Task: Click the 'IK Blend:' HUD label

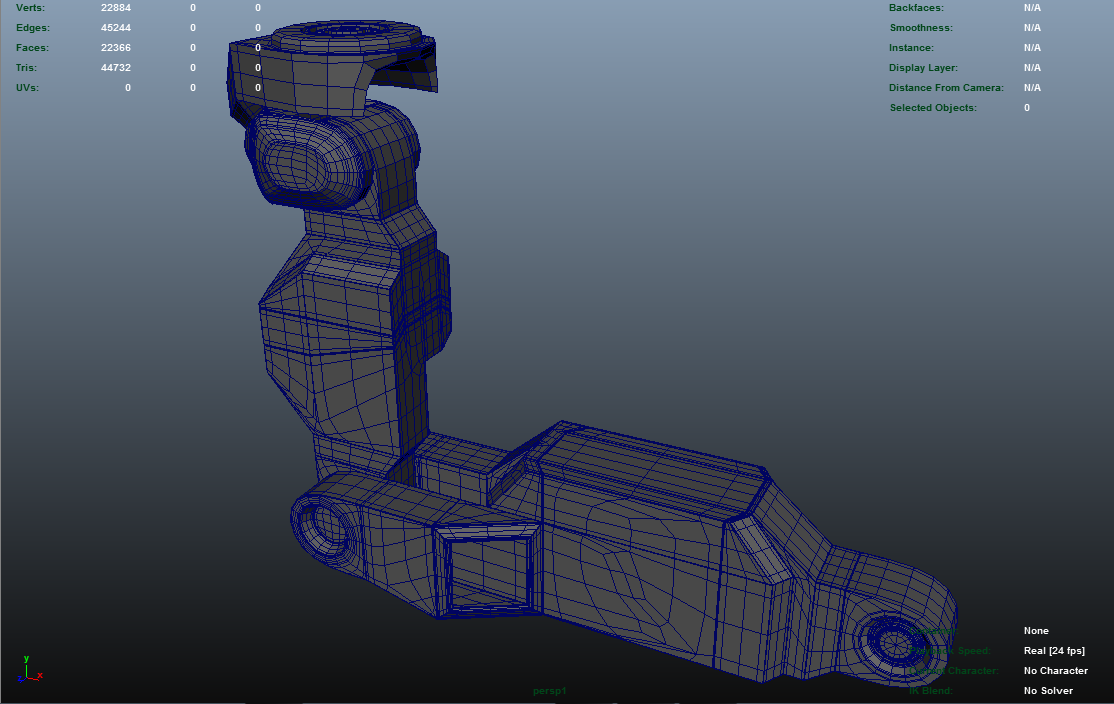Action: click(x=931, y=691)
